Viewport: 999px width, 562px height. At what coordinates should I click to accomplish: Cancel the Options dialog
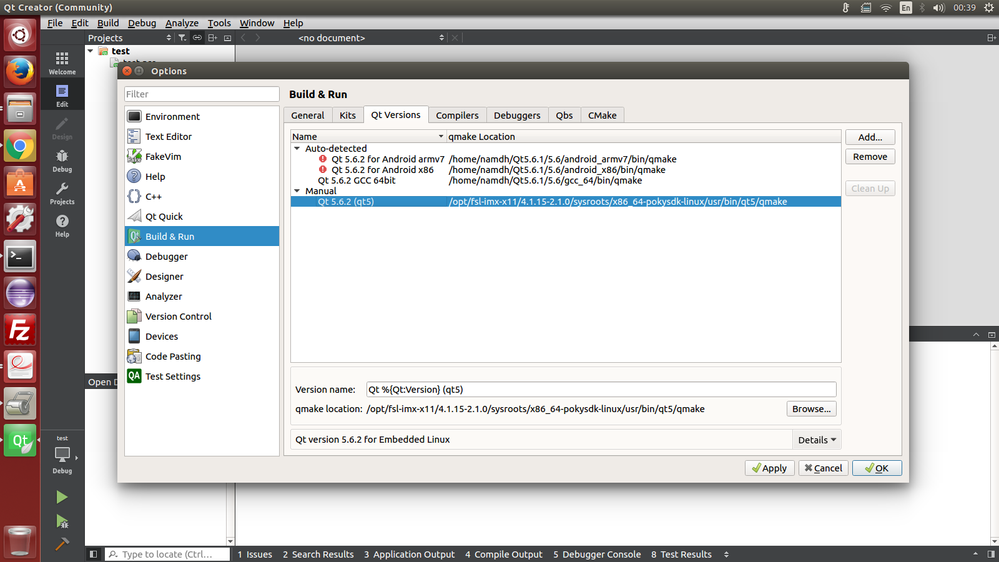click(823, 468)
